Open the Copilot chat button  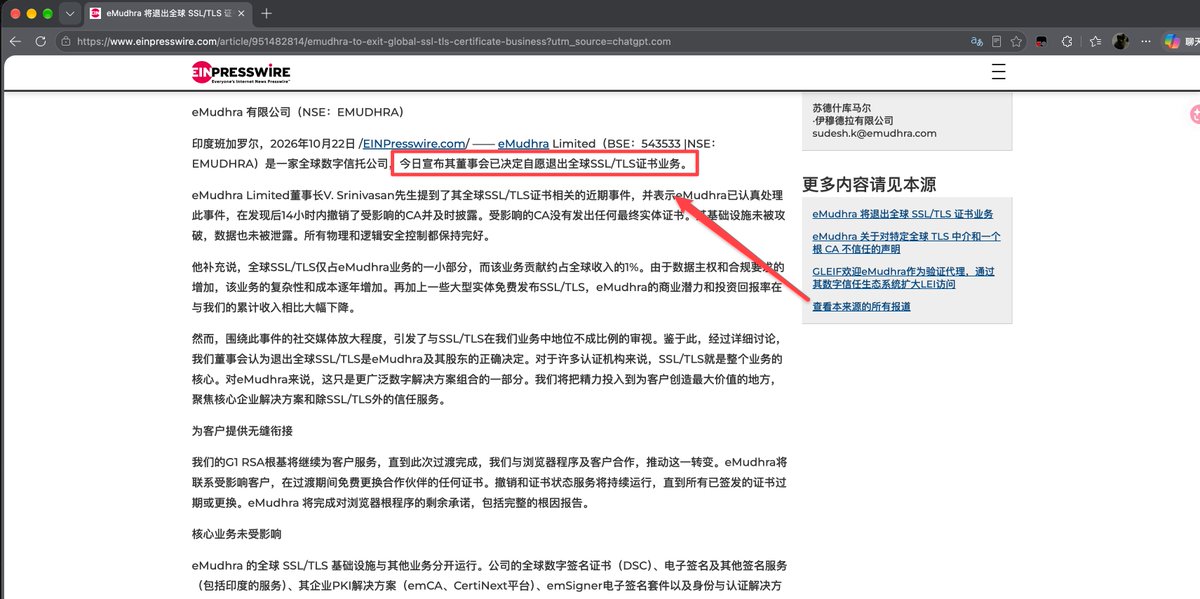coord(1182,42)
